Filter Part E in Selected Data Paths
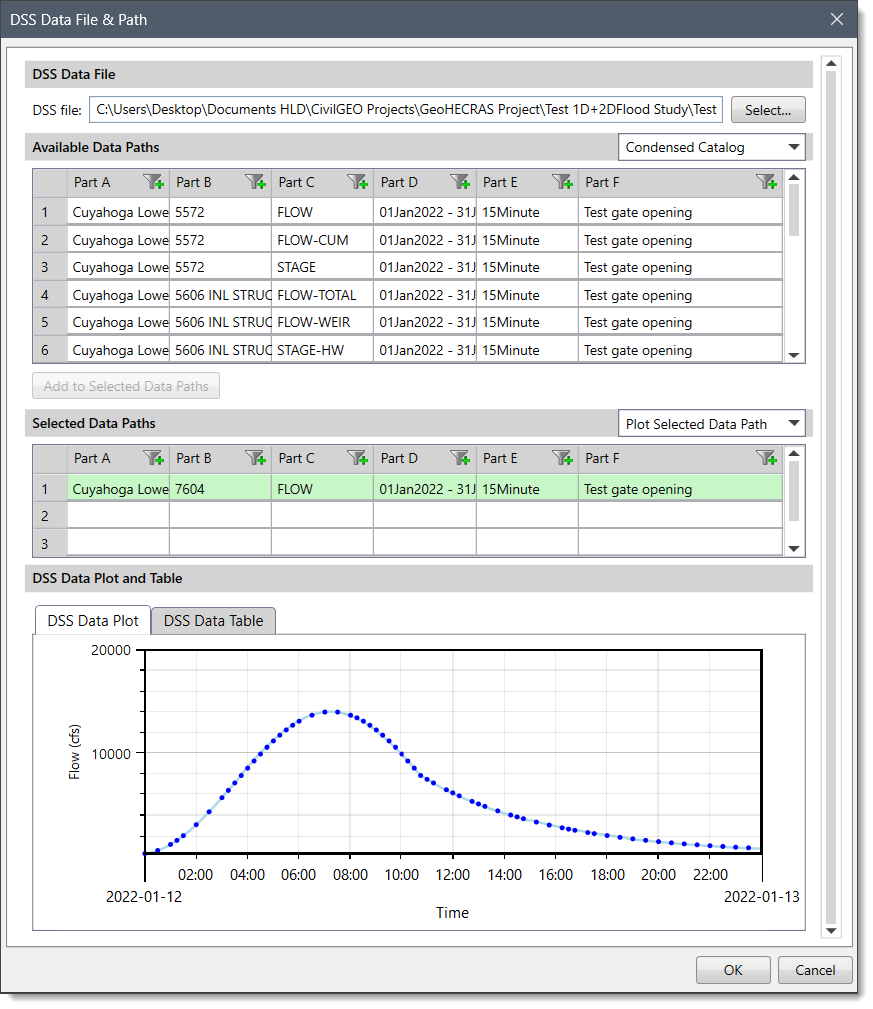Screen dimensions: 873x1009 562,458
